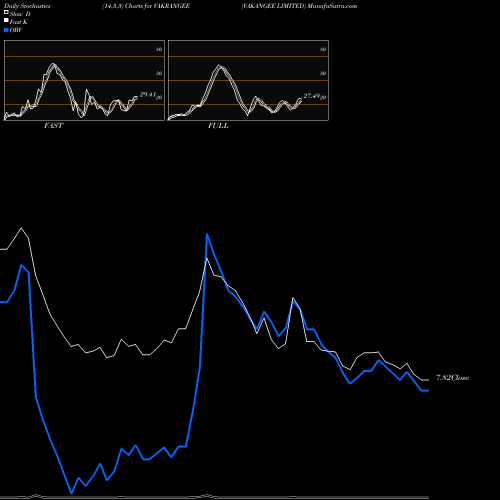Image resolution: width=500 pixels, height=500 pixels.
Task: Select the 'Daily Stochastics' title text
Action: pyautogui.click(x=27, y=6)
